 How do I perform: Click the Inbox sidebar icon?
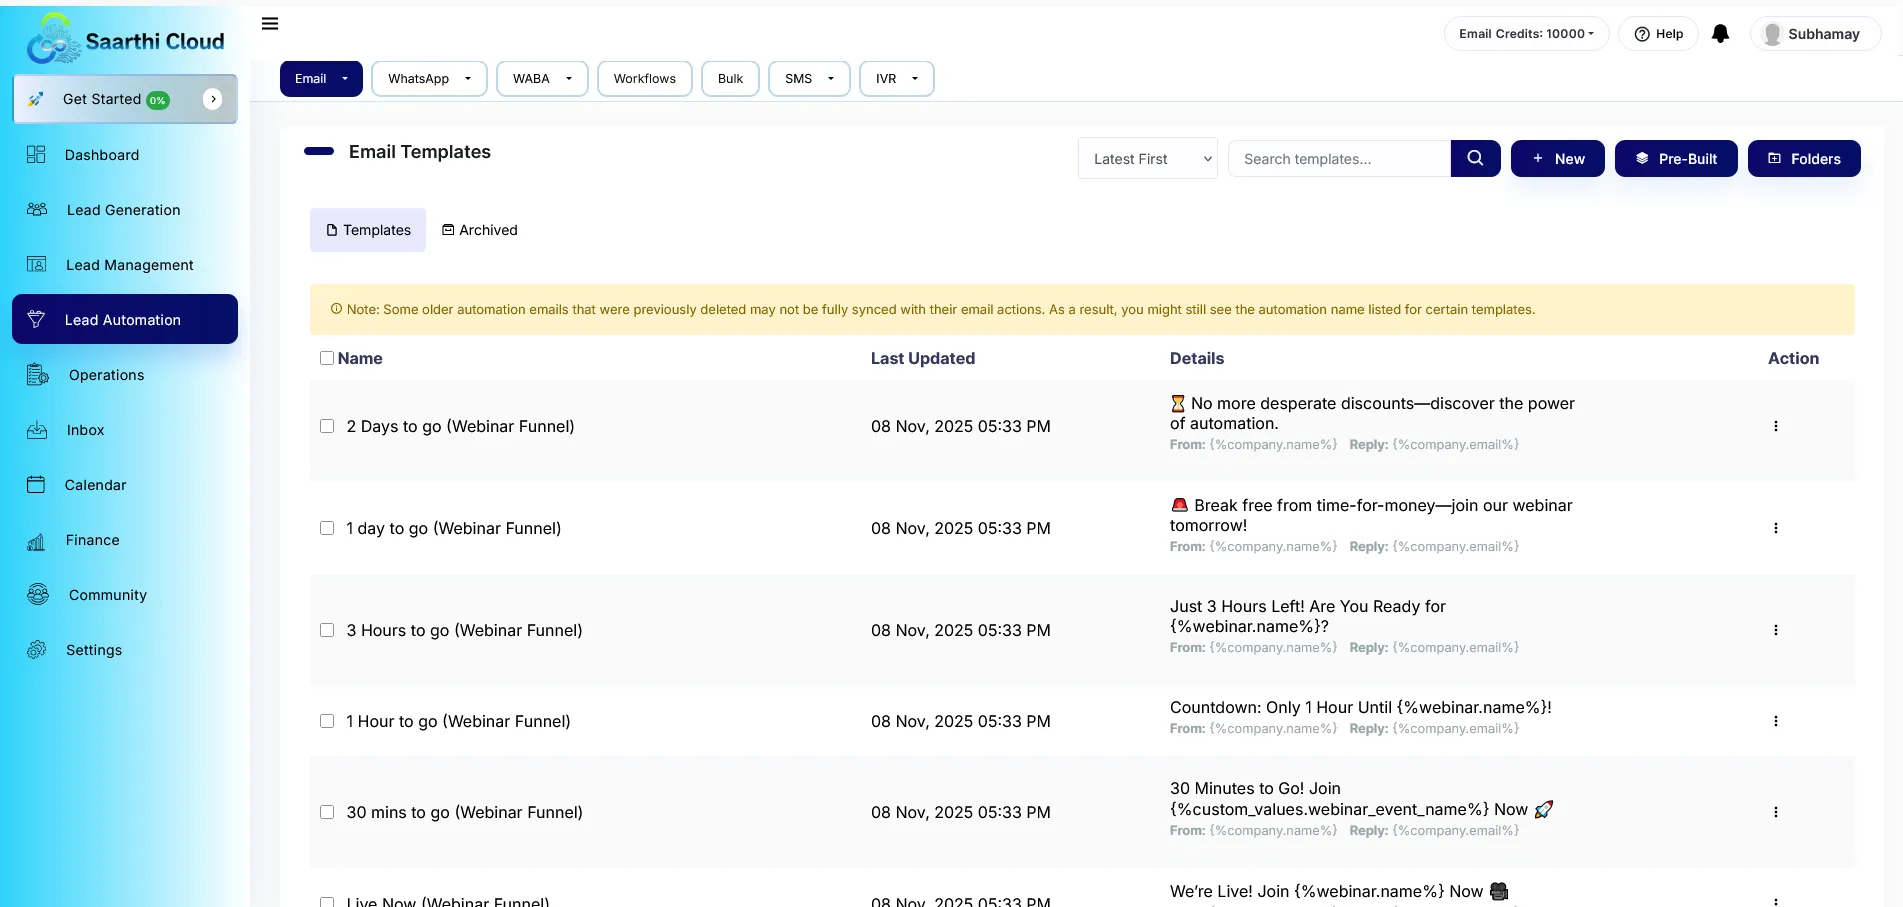[x=37, y=430]
